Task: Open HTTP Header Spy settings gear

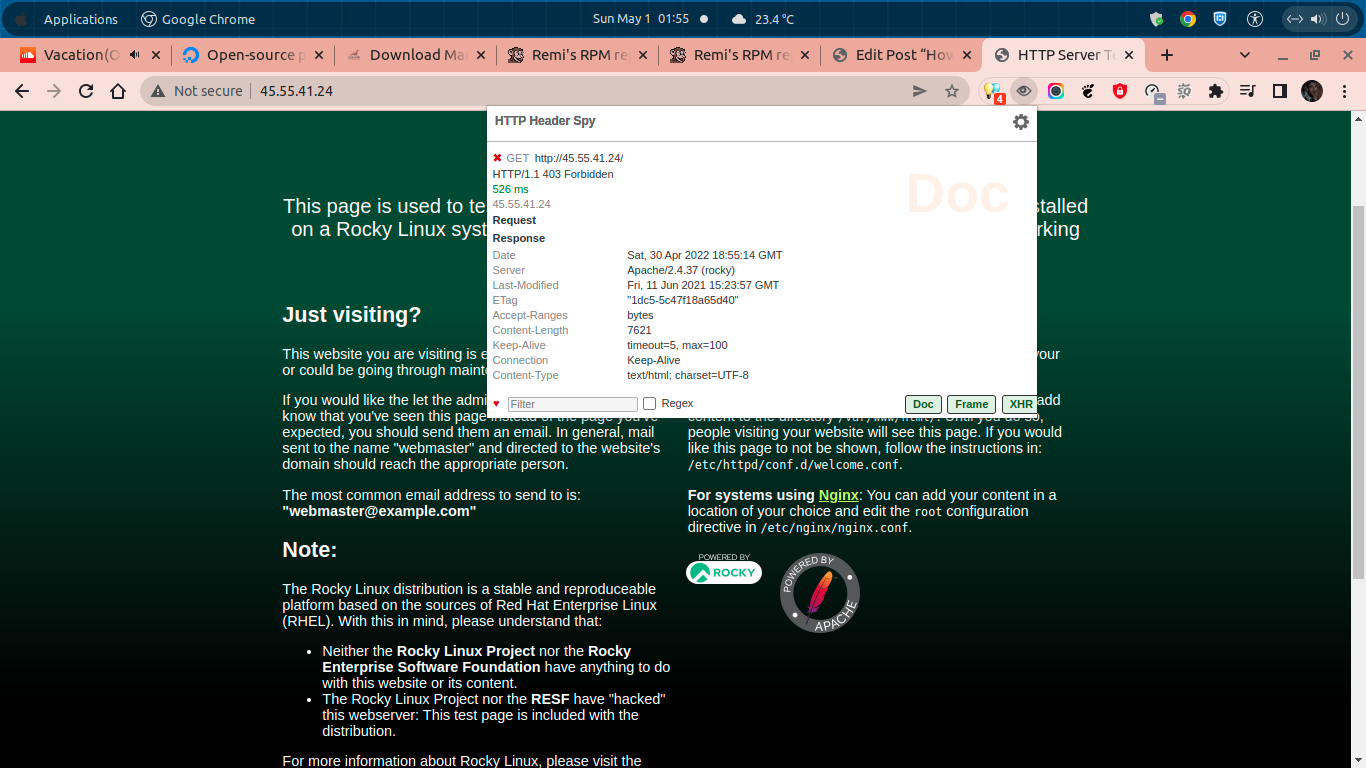Action: coord(1020,121)
